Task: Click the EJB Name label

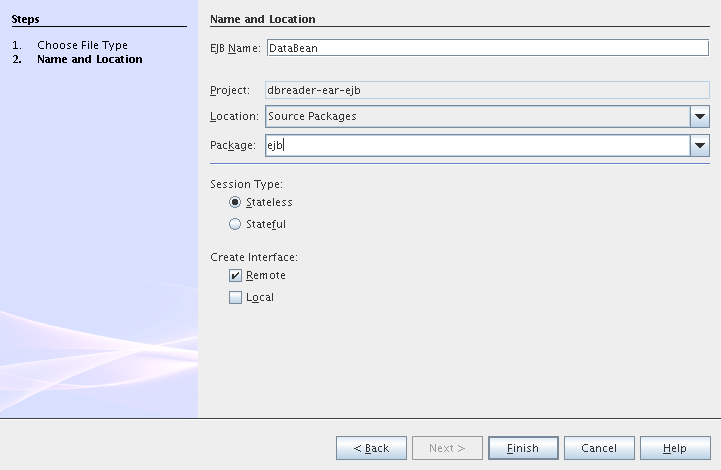Action: (x=235, y=48)
